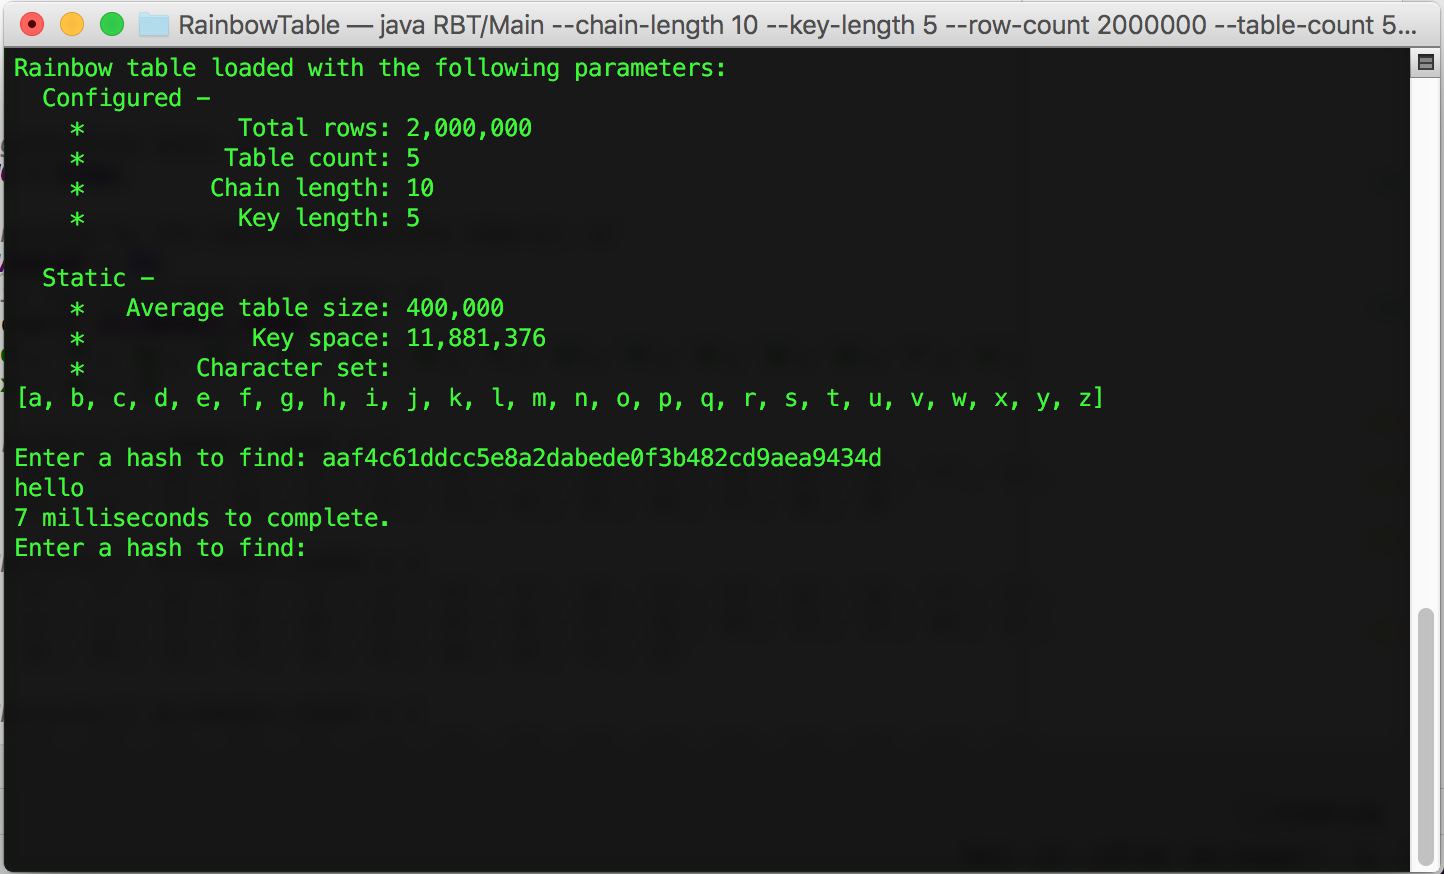Maximize the terminal with the green button
The image size is (1444, 874).
(x=112, y=25)
